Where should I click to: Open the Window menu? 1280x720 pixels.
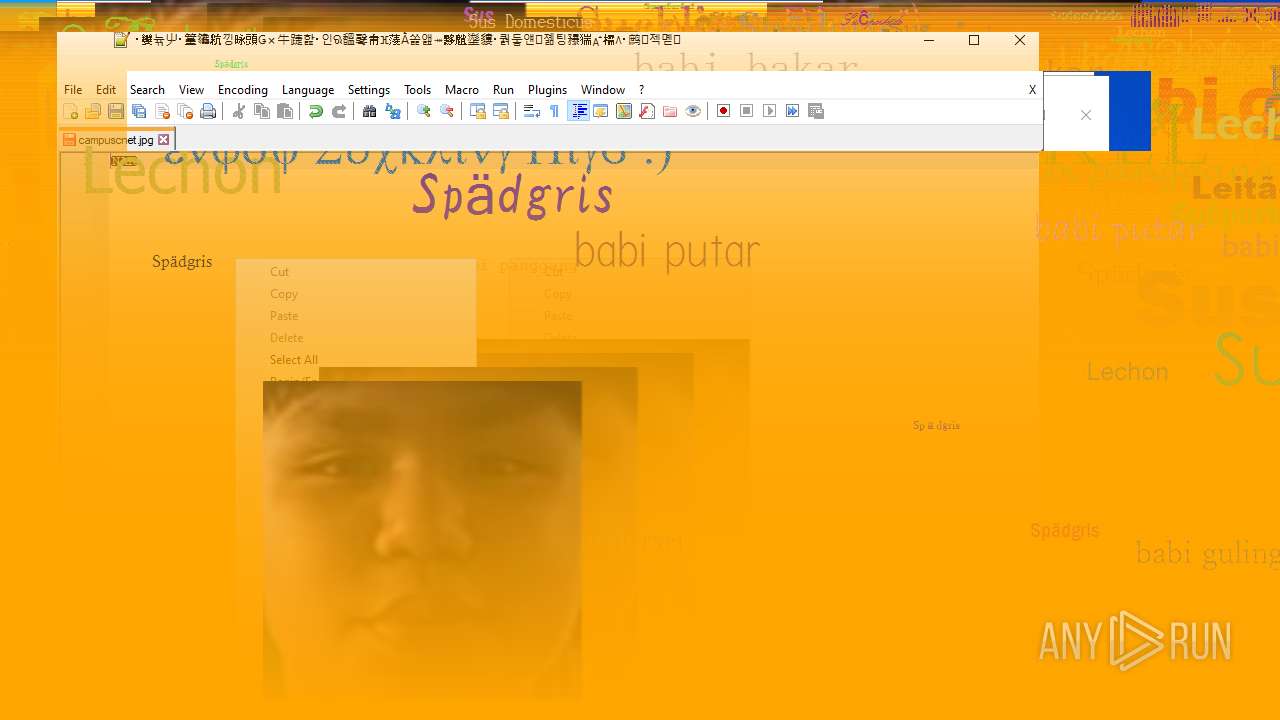pyautogui.click(x=603, y=90)
